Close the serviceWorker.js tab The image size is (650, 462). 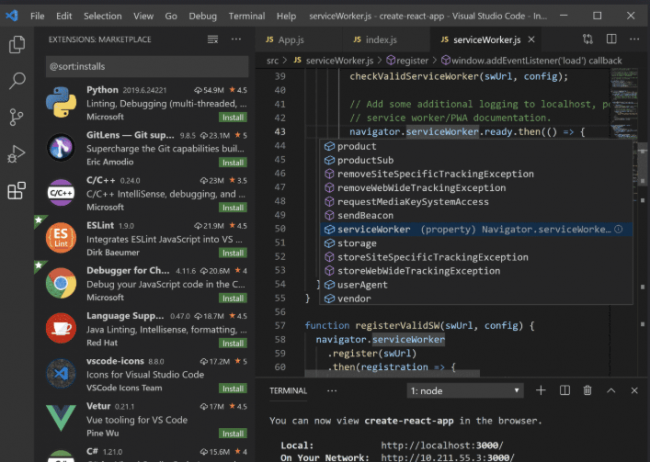531,39
